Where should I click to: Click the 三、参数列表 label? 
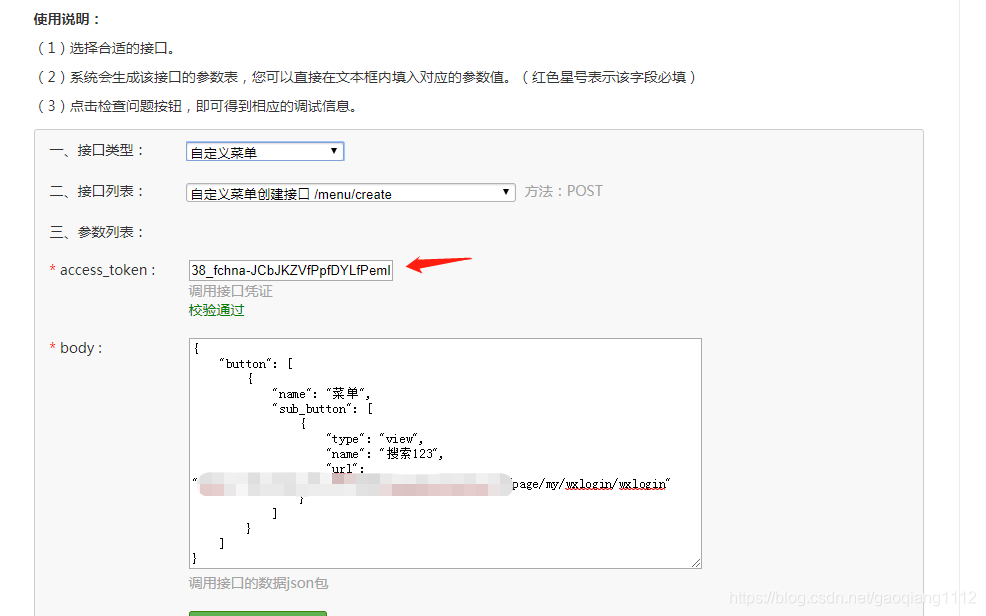click(x=97, y=232)
